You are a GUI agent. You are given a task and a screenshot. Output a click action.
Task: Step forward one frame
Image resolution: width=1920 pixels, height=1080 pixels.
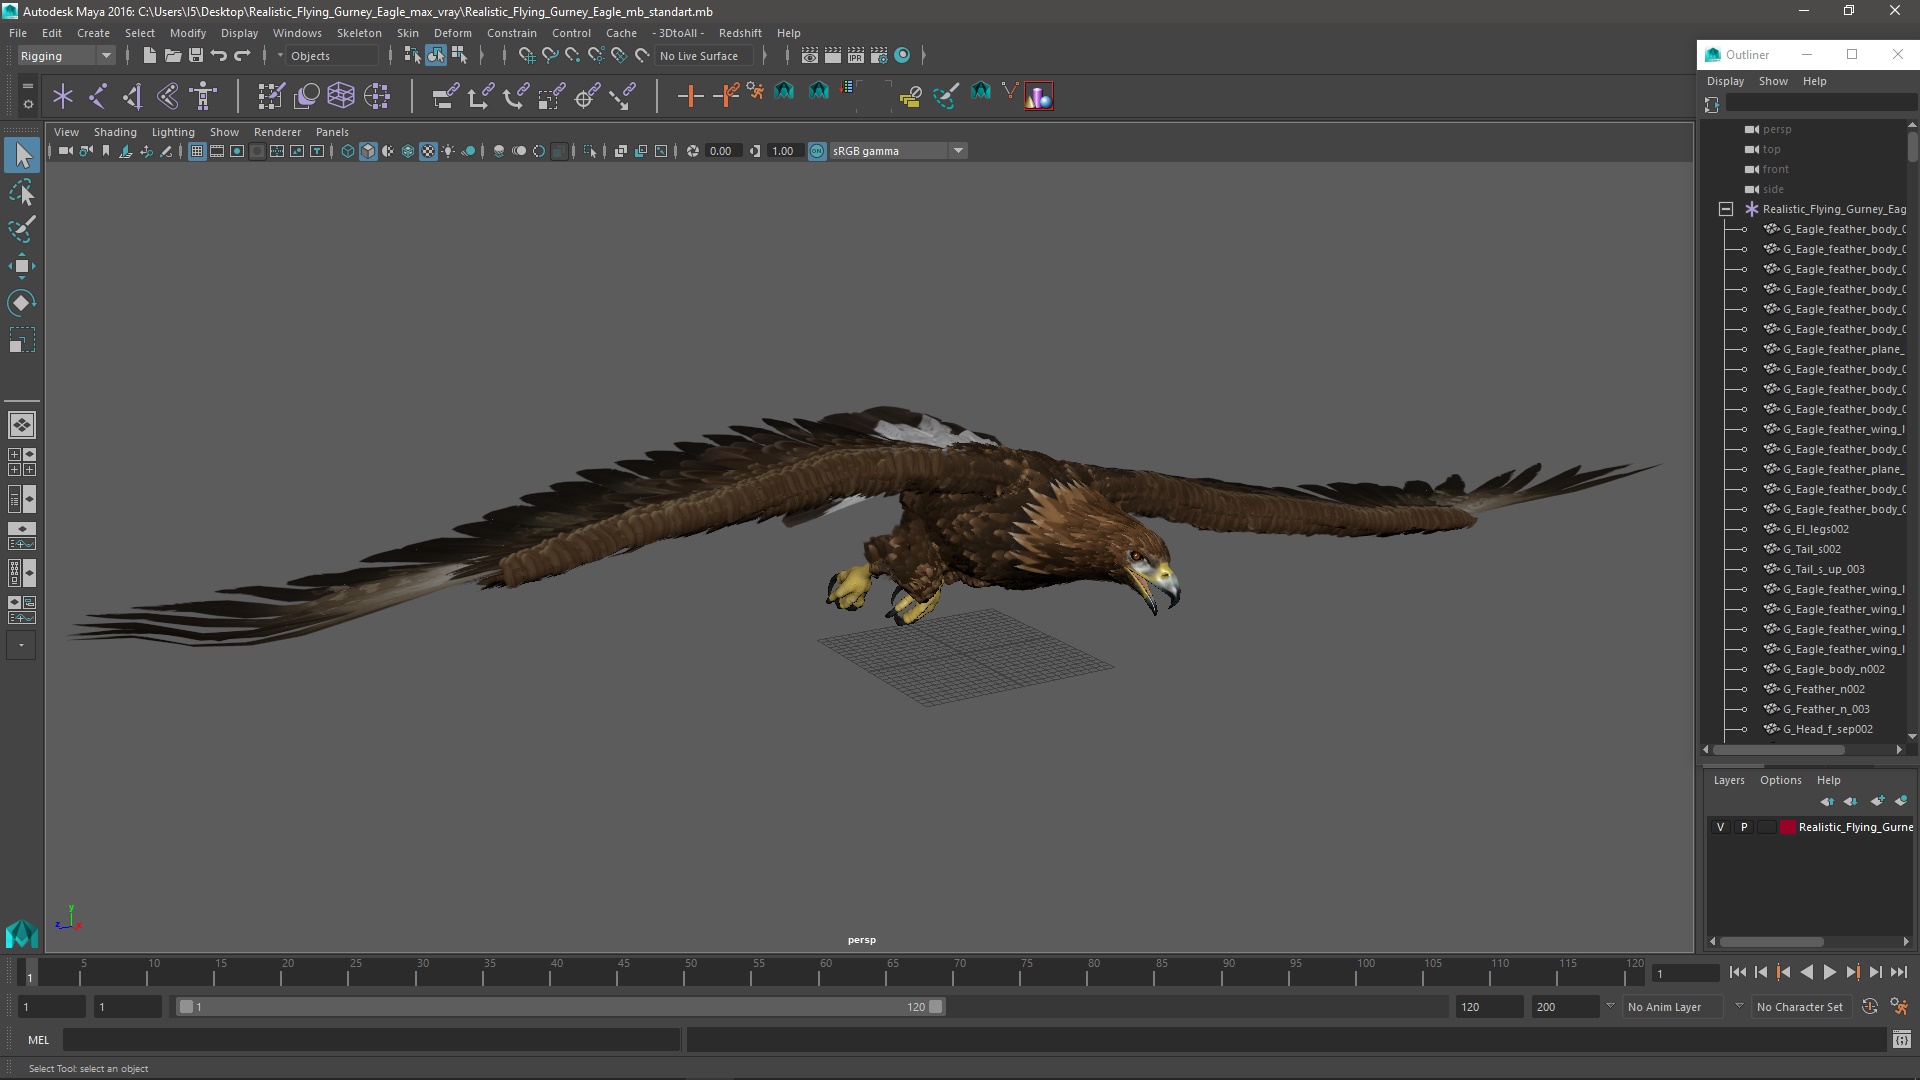[x=1875, y=972]
